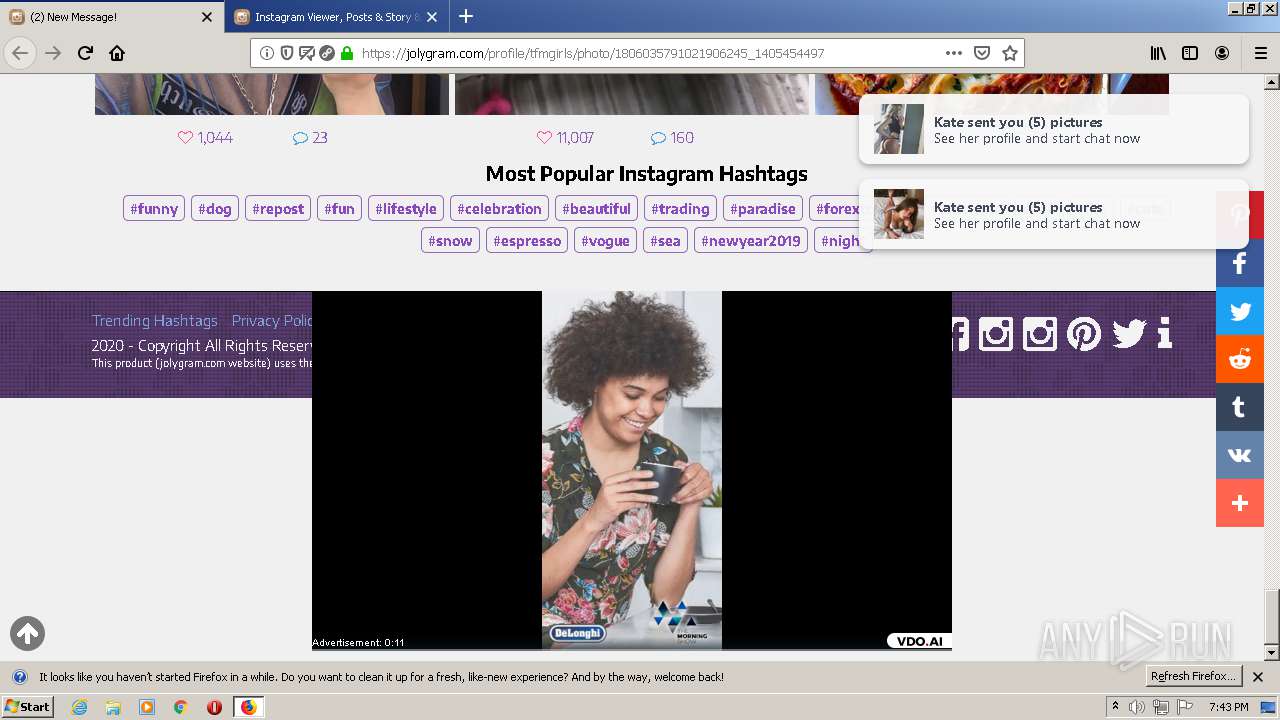Select the Instagram Viewer tab

click(x=335, y=17)
